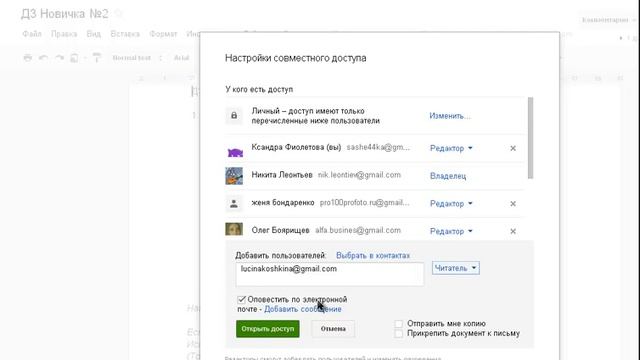Open the Читатель permission dropdown
The image size is (640, 360).
pyautogui.click(x=456, y=268)
